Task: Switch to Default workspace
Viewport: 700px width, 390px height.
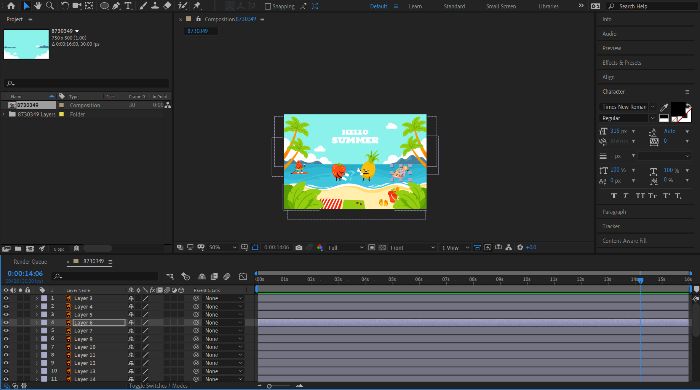Action: pyautogui.click(x=379, y=6)
